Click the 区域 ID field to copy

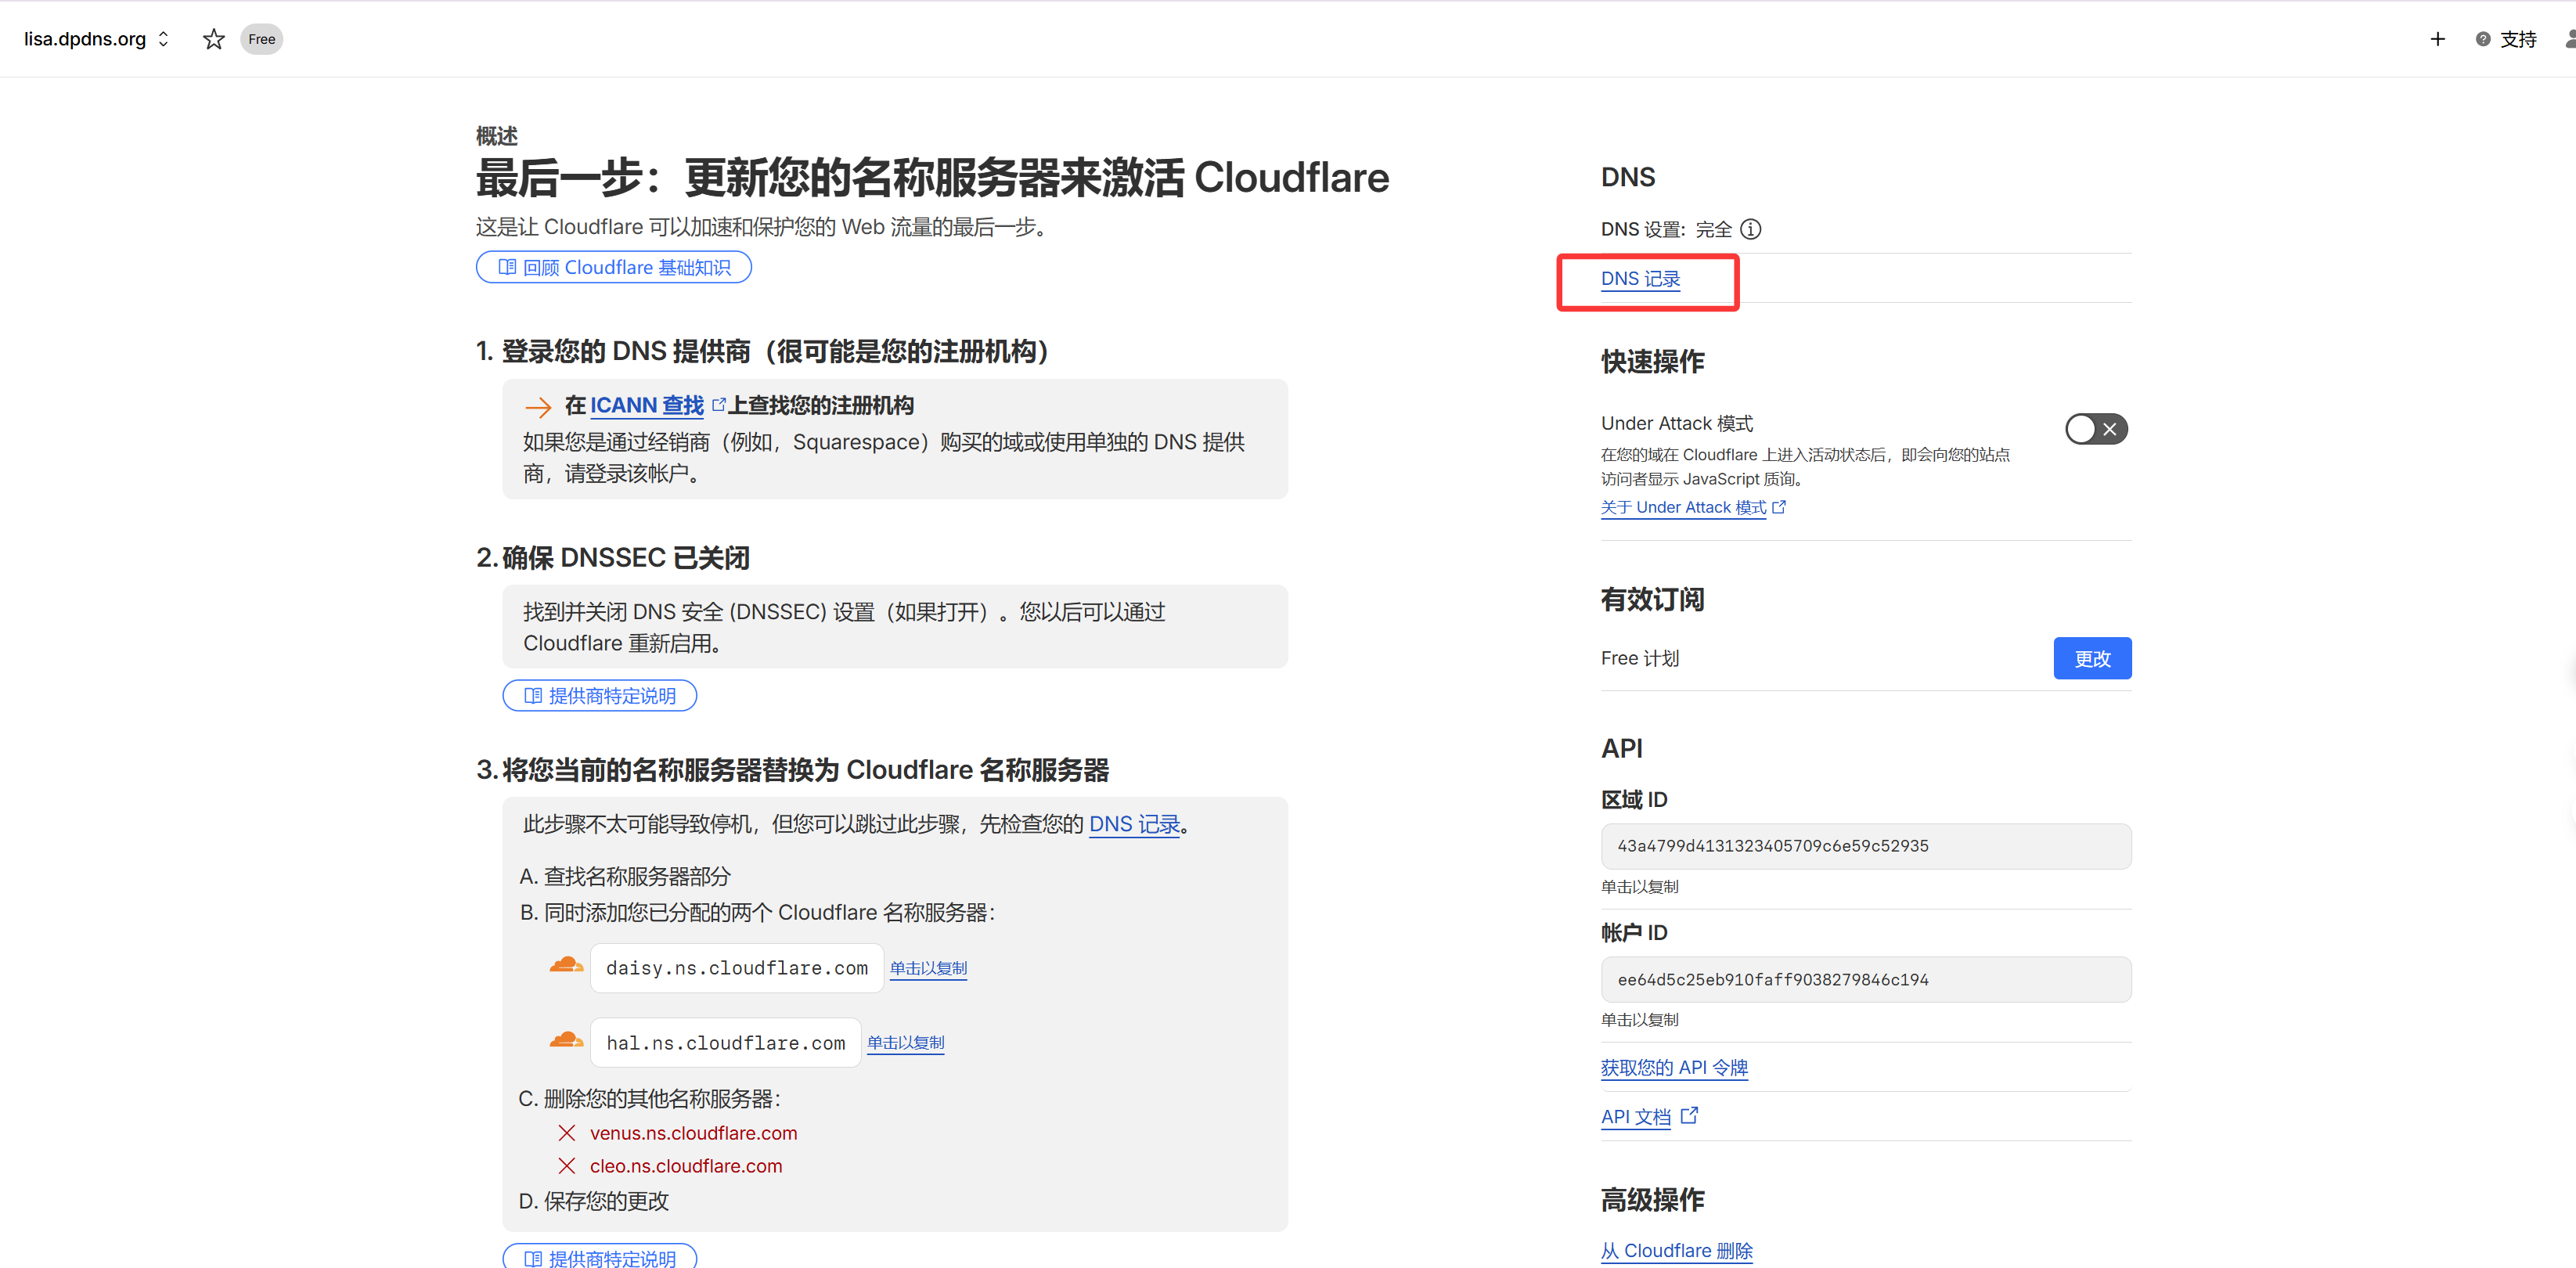pos(1865,846)
